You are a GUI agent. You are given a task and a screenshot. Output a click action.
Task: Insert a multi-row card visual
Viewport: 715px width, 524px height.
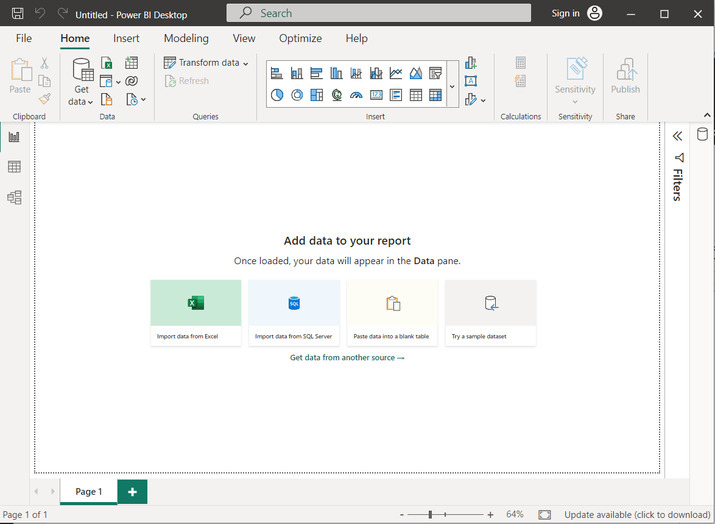pyautogui.click(x=396, y=95)
